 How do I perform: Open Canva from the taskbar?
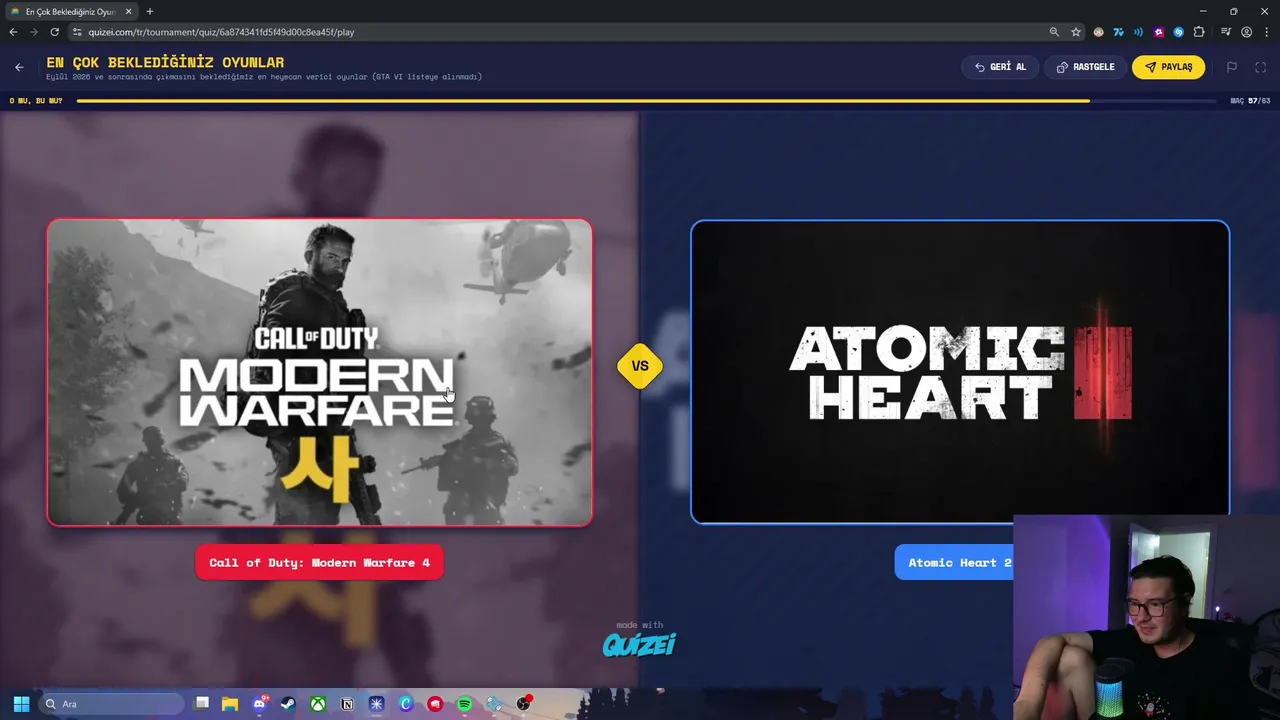406,704
